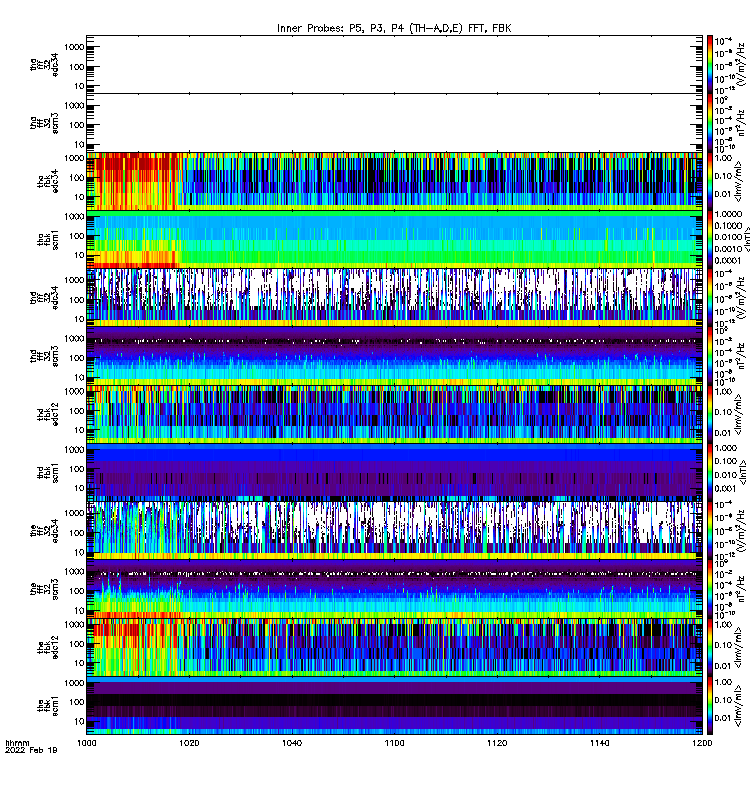The width and height of the screenshot is (750, 800).
Task: Select the "thd fff 32 scm3" panel label
Action: pyautogui.click(x=44, y=356)
